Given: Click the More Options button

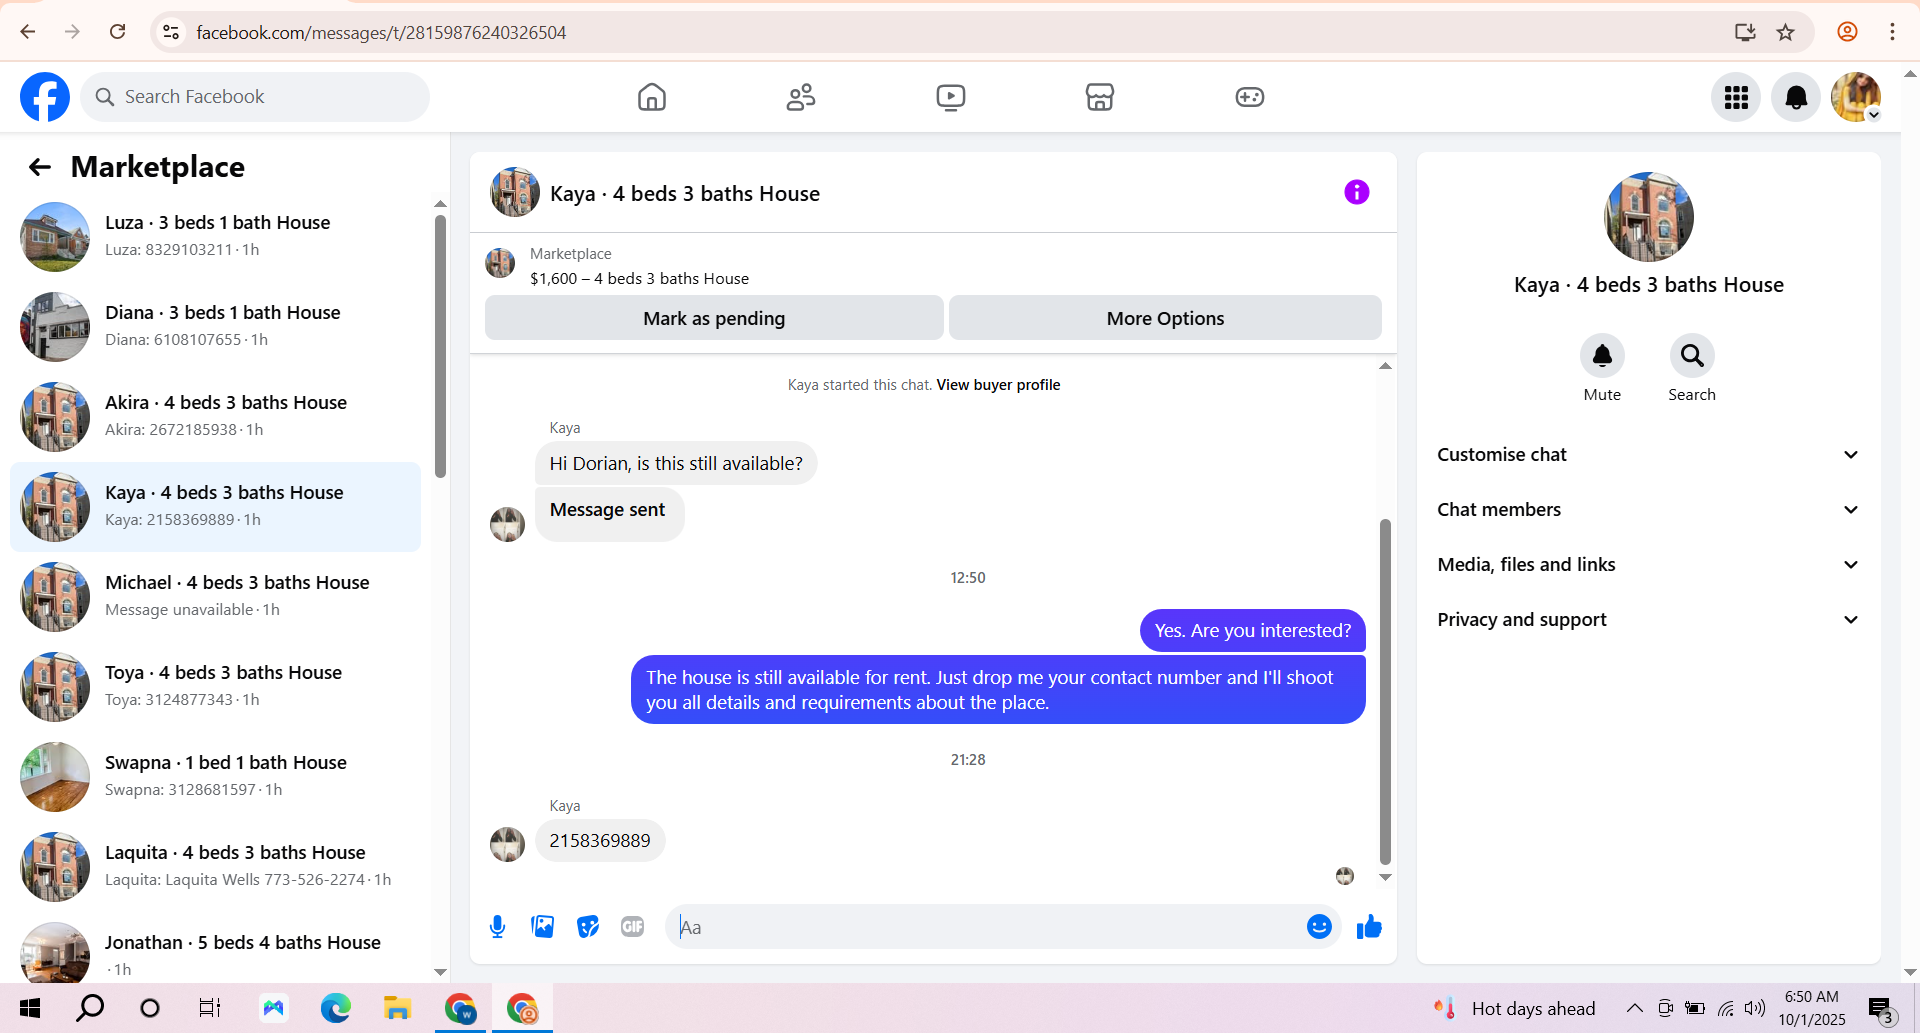Looking at the screenshot, I should pyautogui.click(x=1165, y=318).
